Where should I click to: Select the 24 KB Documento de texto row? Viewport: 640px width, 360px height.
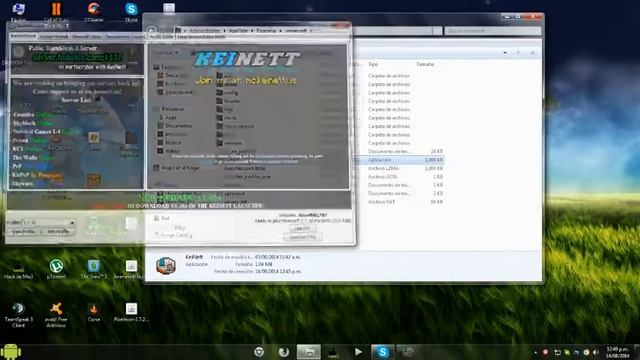(x=399, y=151)
